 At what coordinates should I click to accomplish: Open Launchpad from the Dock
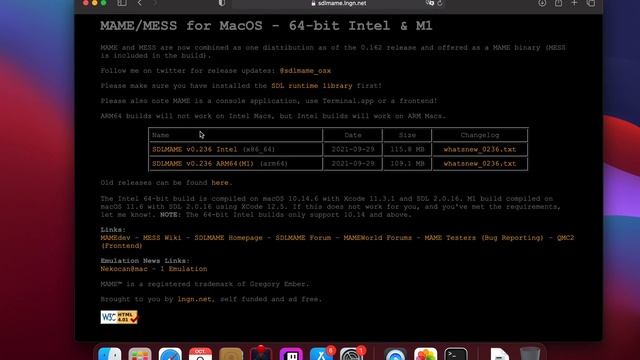pyautogui.click(x=140, y=354)
